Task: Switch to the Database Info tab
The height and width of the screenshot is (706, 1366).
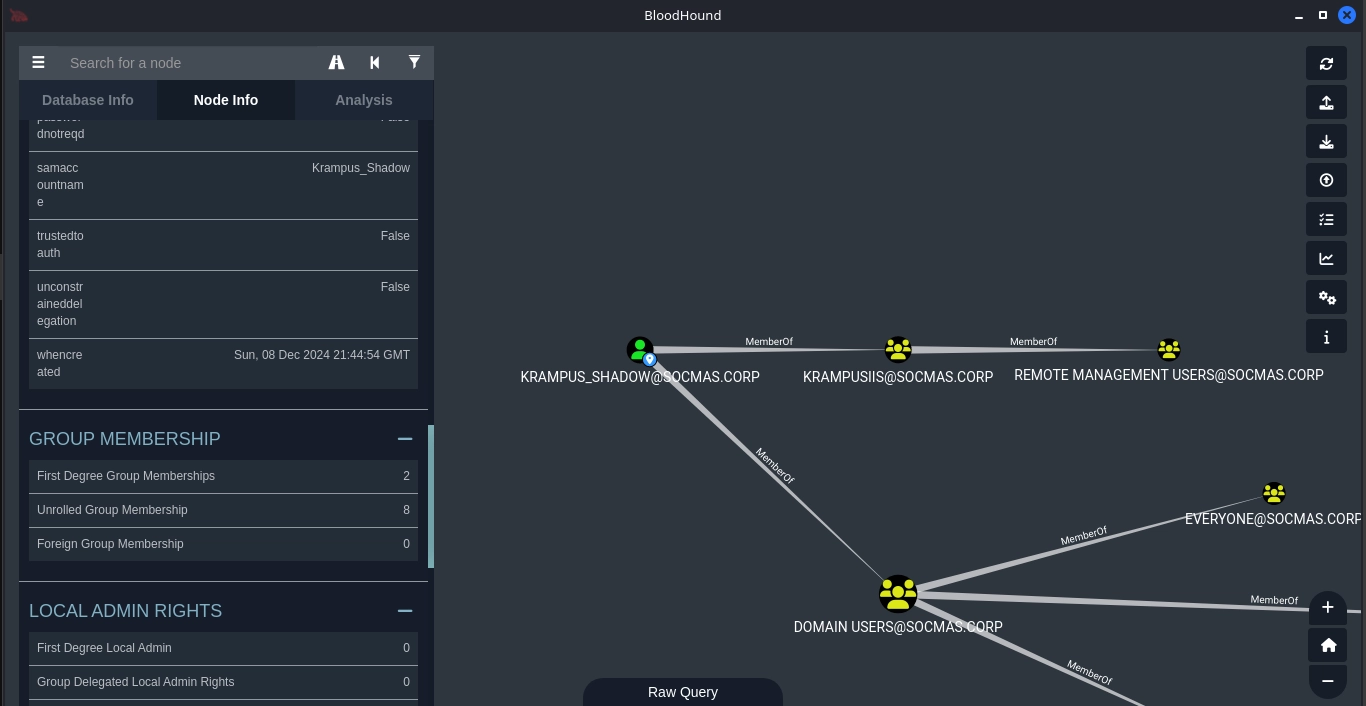Action: 87,100
